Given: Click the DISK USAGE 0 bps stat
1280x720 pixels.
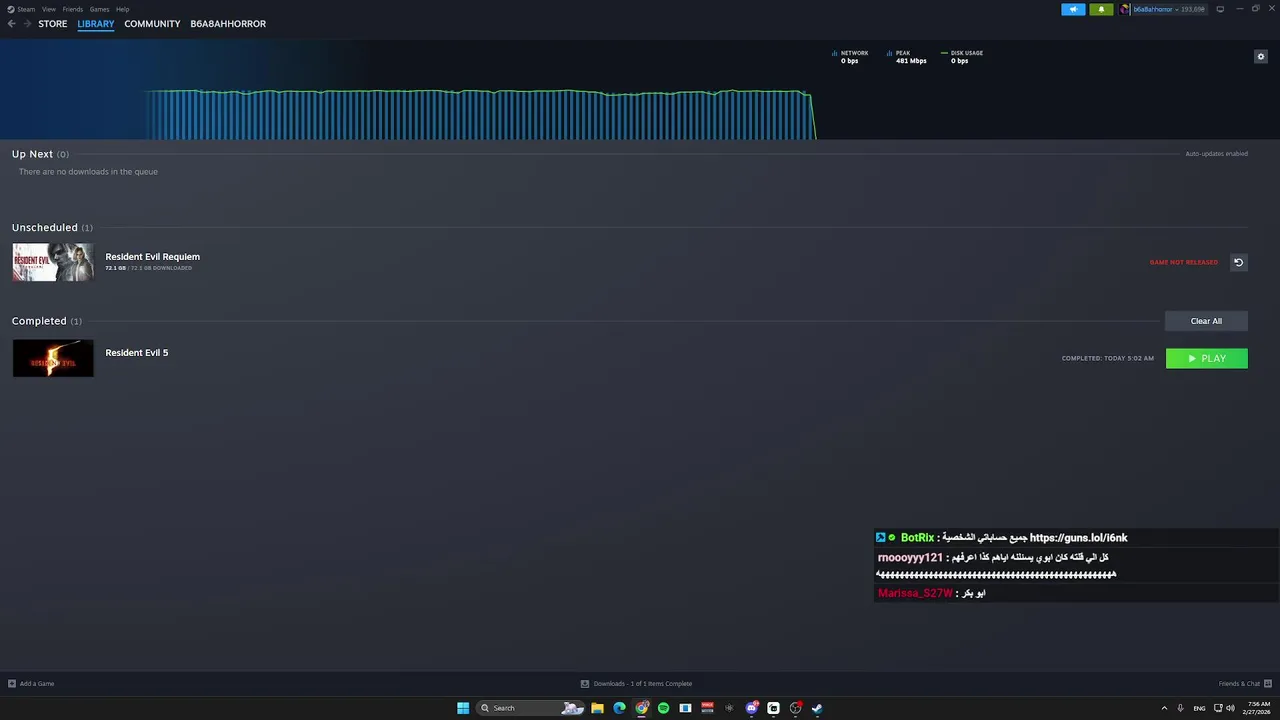Looking at the screenshot, I should [x=962, y=57].
